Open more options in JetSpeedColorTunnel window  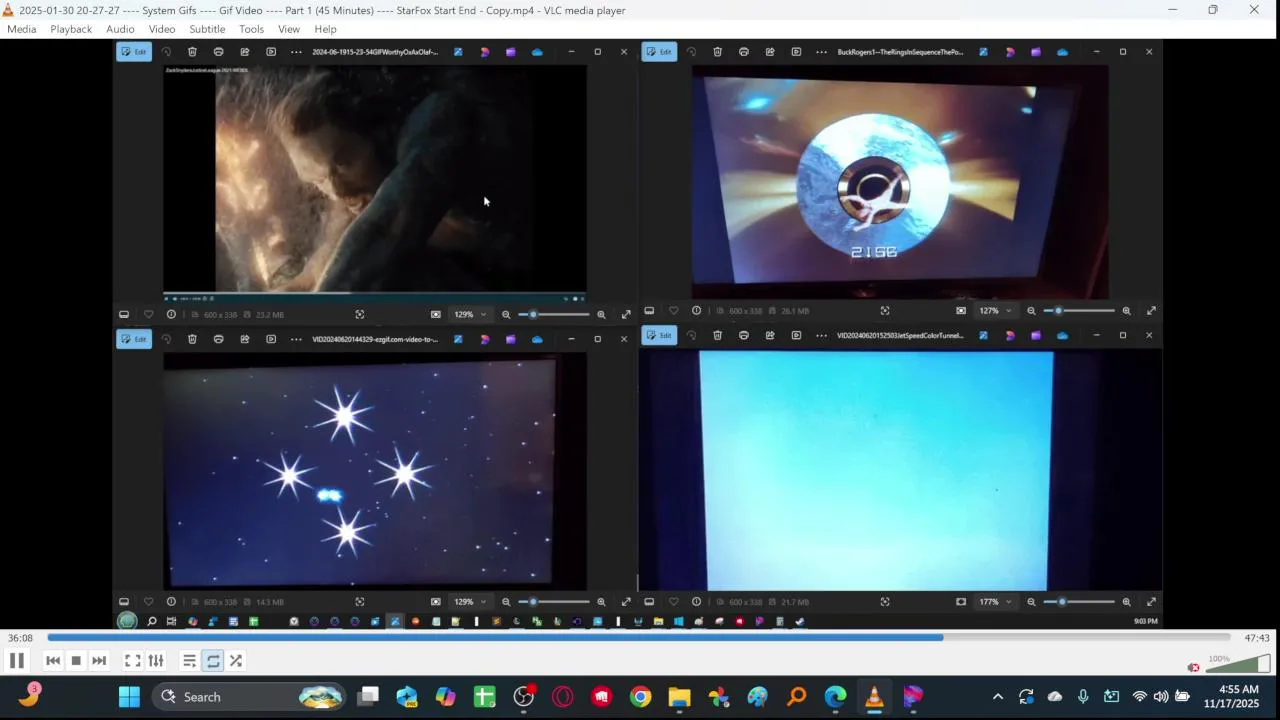[821, 336]
